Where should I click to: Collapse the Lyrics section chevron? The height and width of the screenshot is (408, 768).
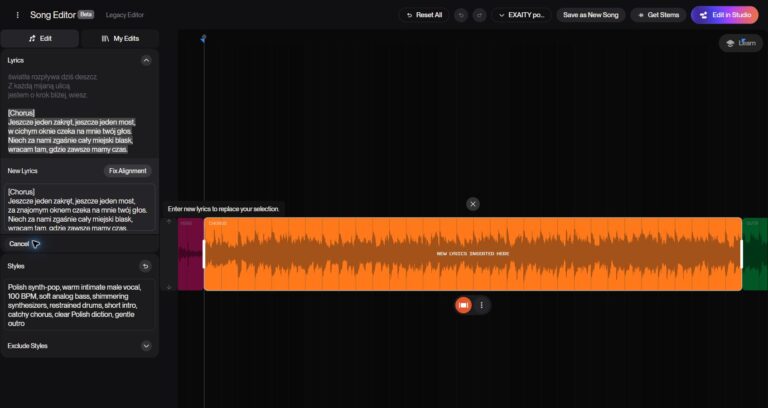coord(146,60)
